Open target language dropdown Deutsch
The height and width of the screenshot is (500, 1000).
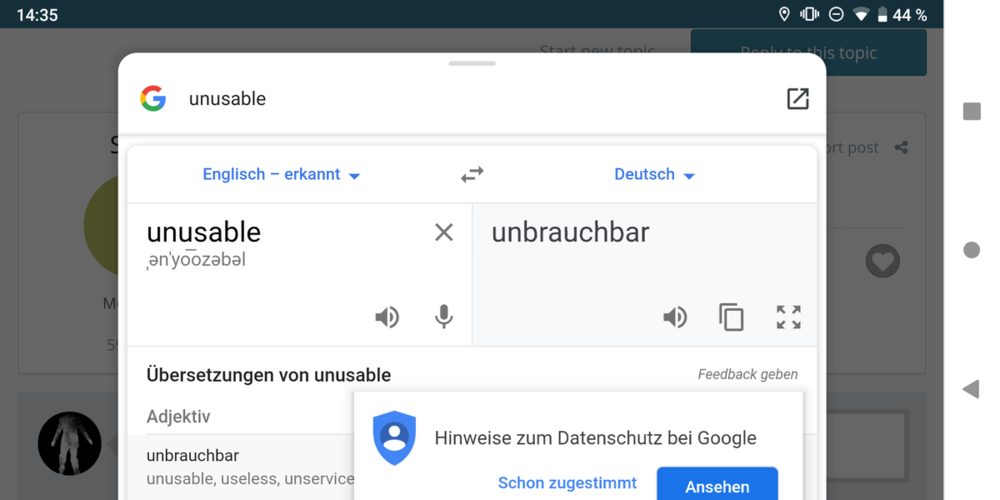pyautogui.click(x=654, y=174)
